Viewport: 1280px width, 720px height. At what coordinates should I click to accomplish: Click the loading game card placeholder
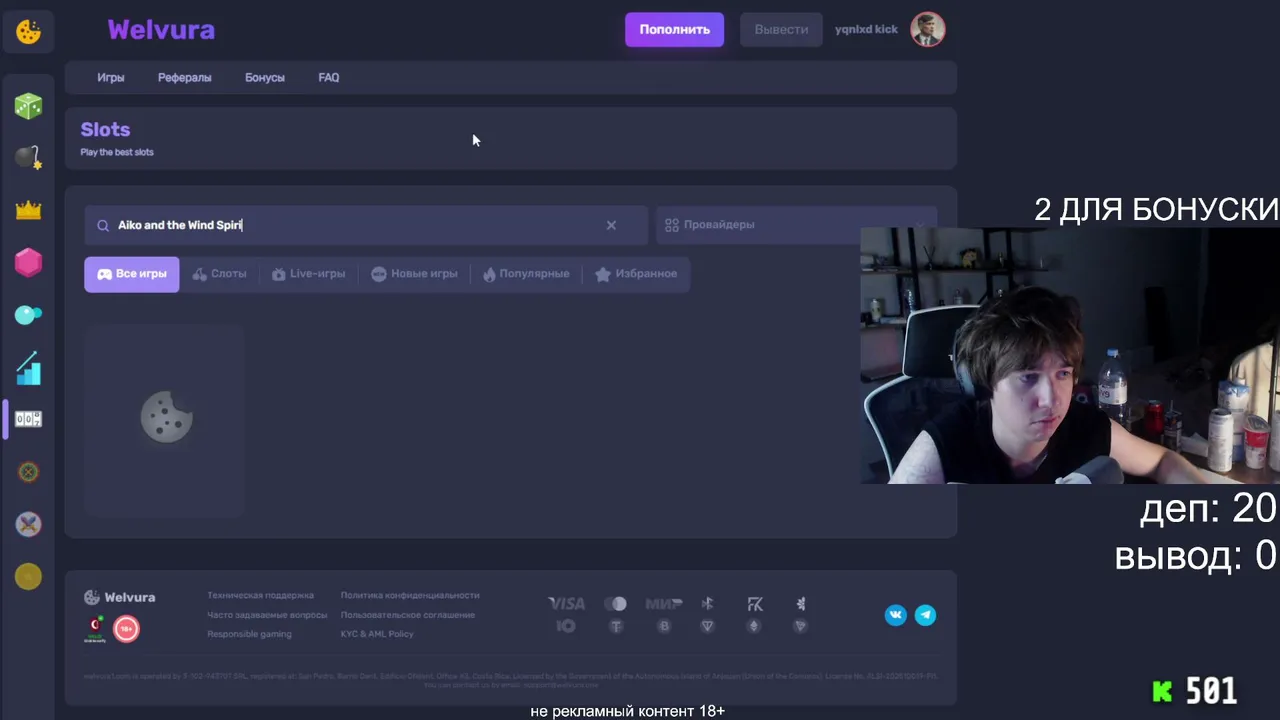(x=165, y=418)
